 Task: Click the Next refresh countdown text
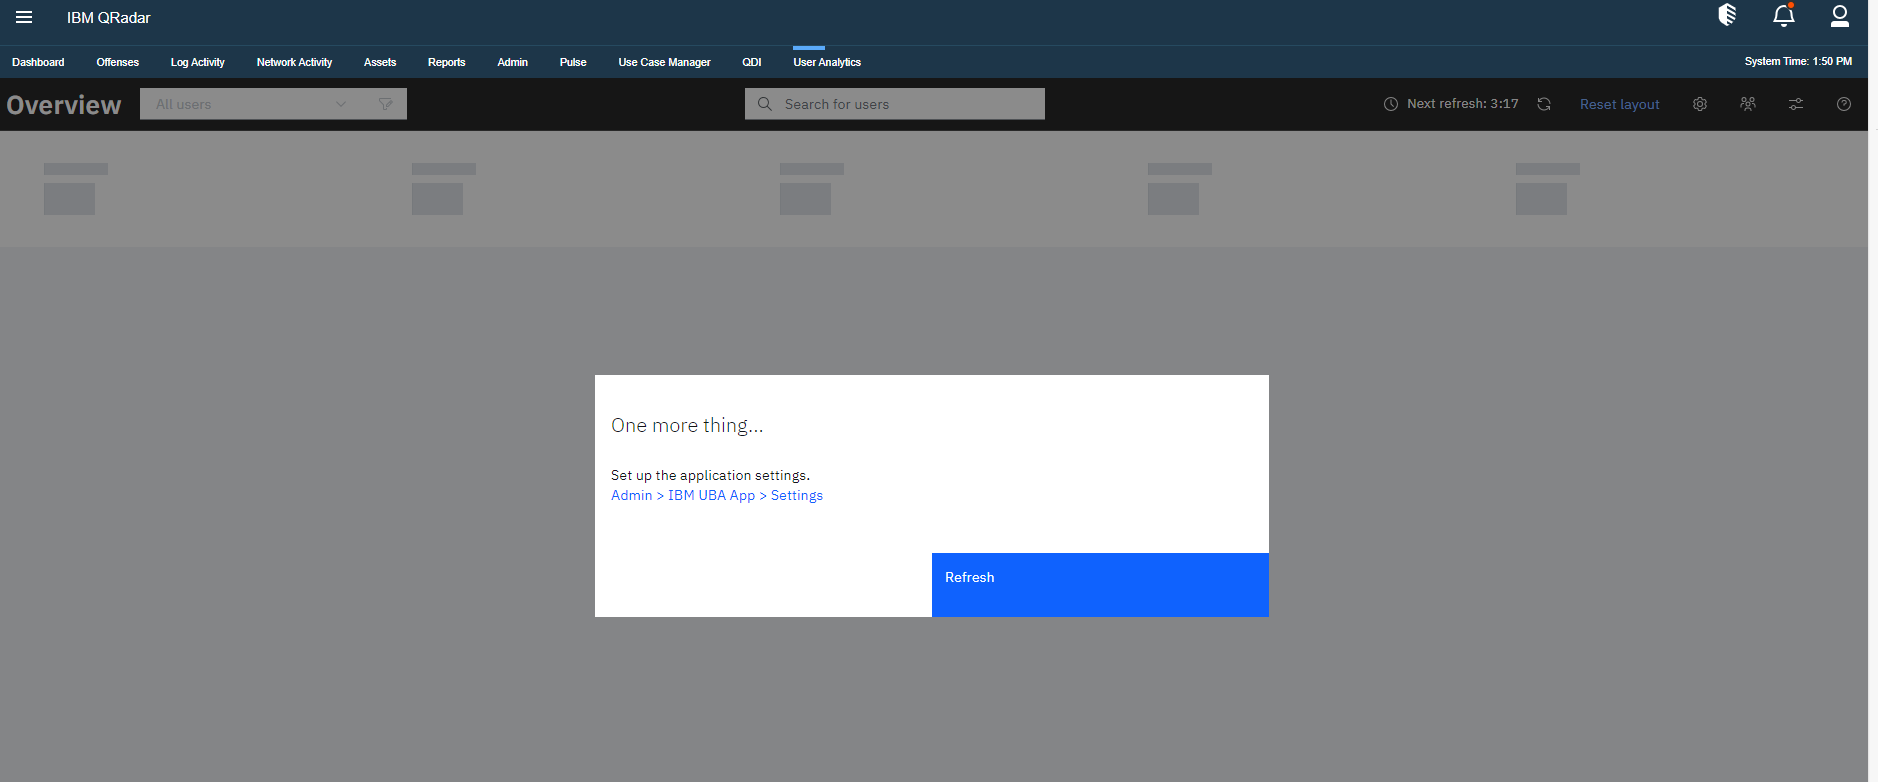pyautogui.click(x=1463, y=104)
